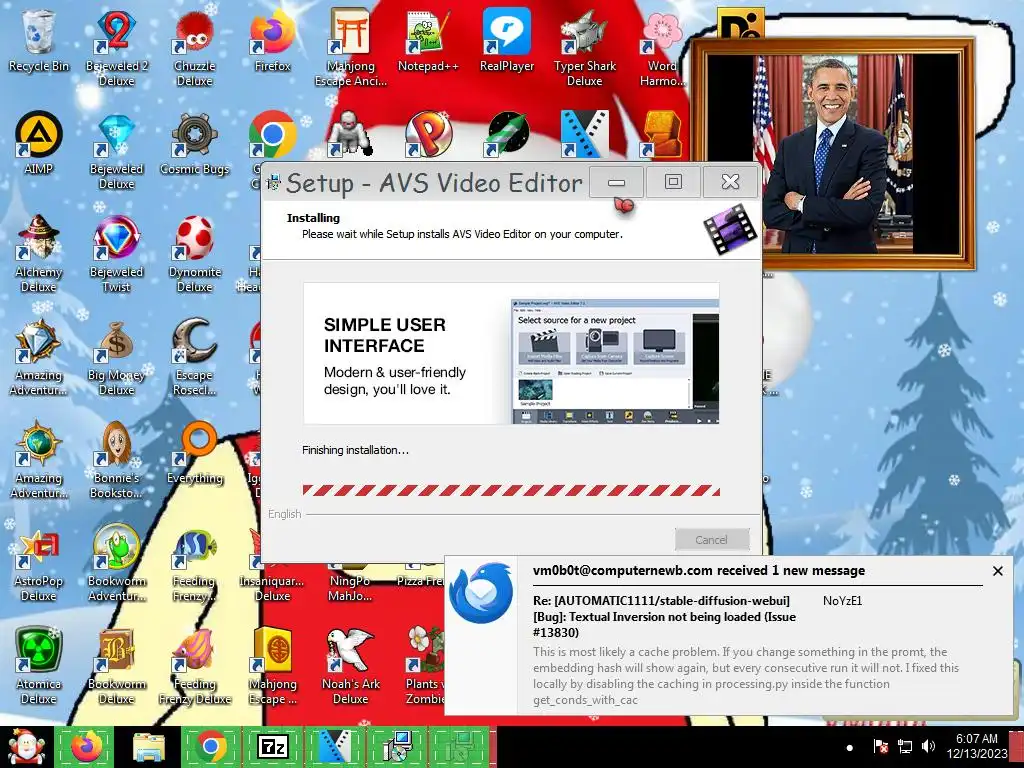Select Bonnie's Booksto... desktop icon
The height and width of the screenshot is (768, 1024).
(x=116, y=460)
